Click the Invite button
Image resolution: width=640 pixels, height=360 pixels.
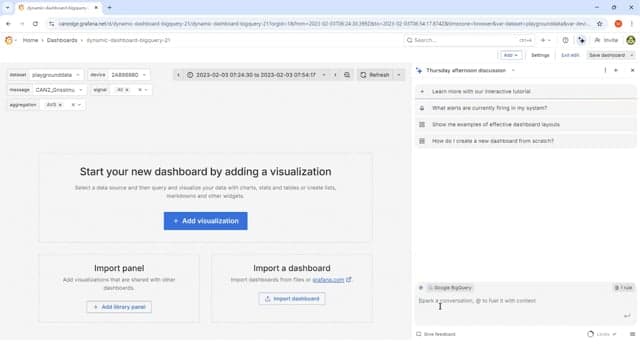point(606,40)
